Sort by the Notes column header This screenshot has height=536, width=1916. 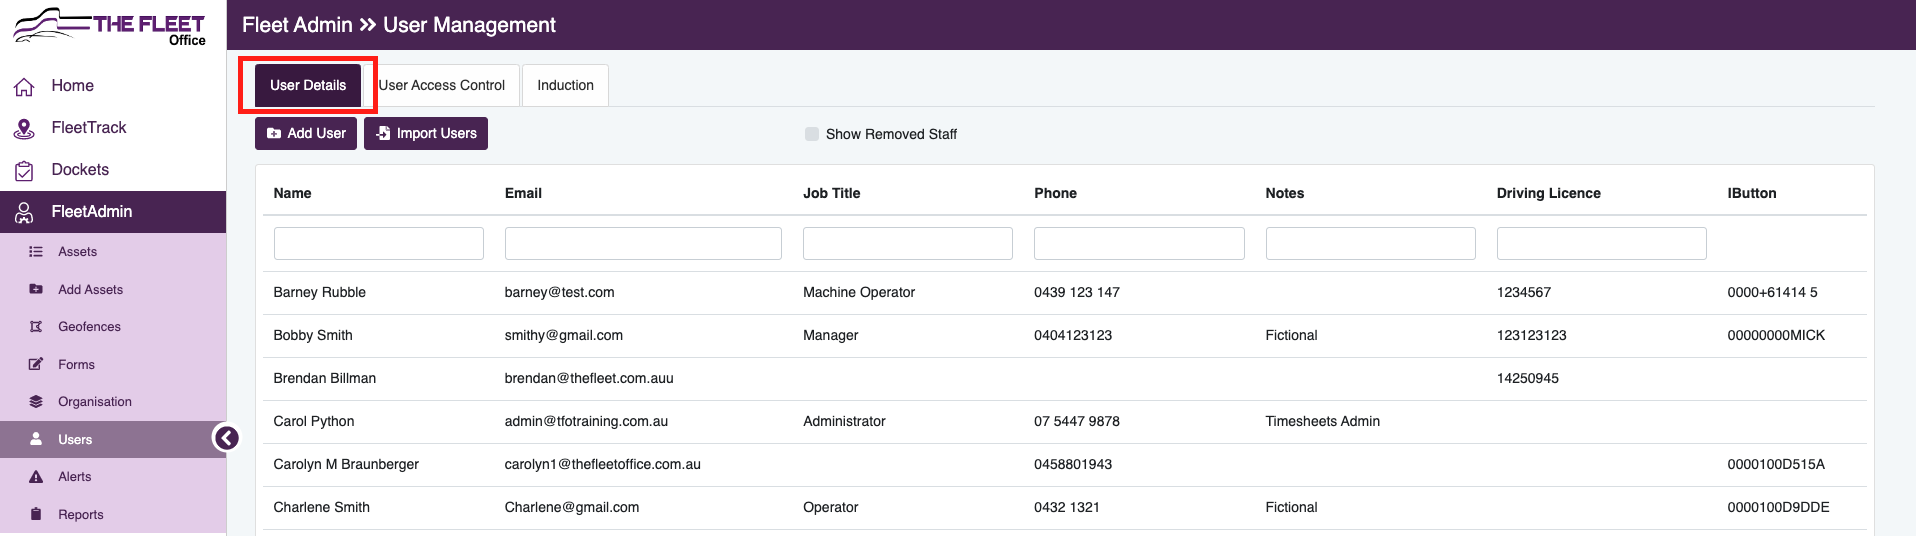(x=1284, y=193)
